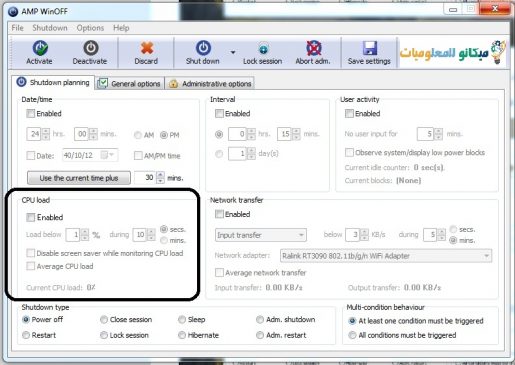Expand the Network adapter dropdown list
Viewport: 515px width, 365px height.
[386, 256]
